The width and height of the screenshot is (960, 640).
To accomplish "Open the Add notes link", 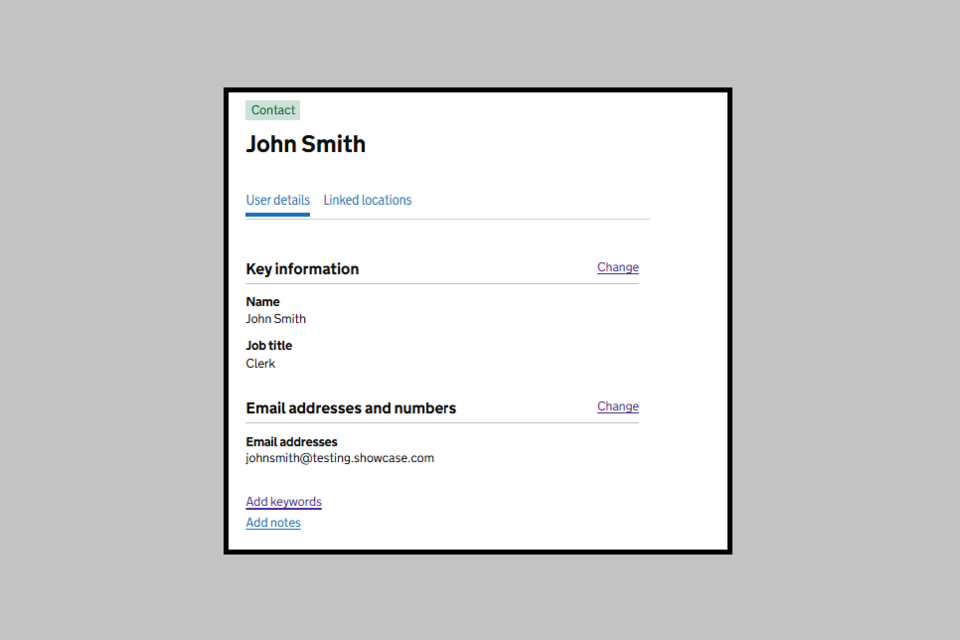I will coord(273,522).
